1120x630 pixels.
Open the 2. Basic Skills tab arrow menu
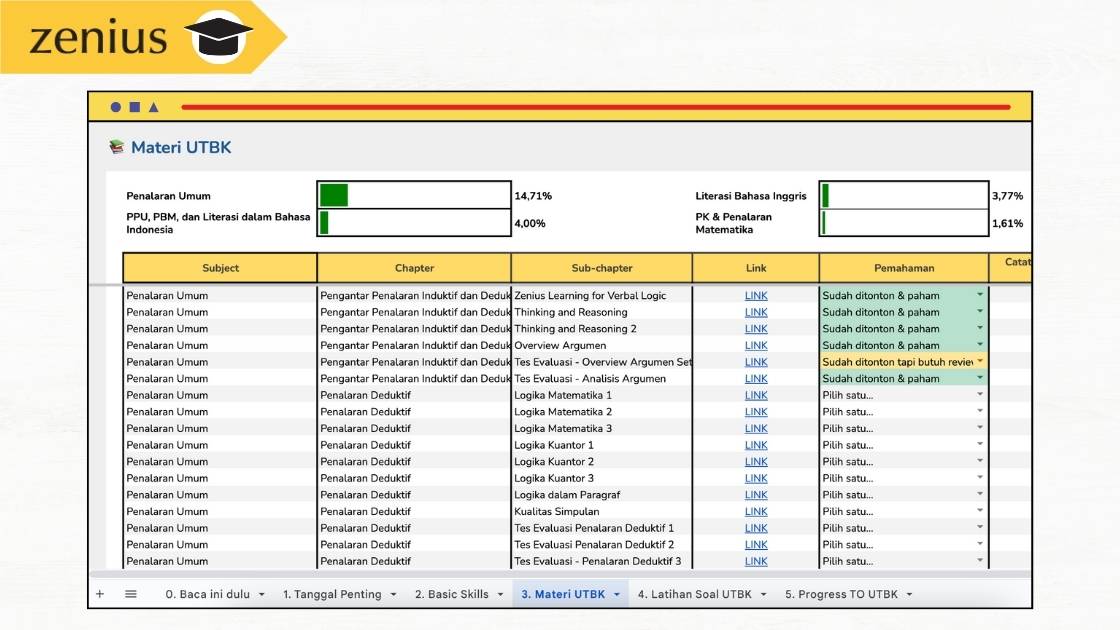click(x=500, y=594)
